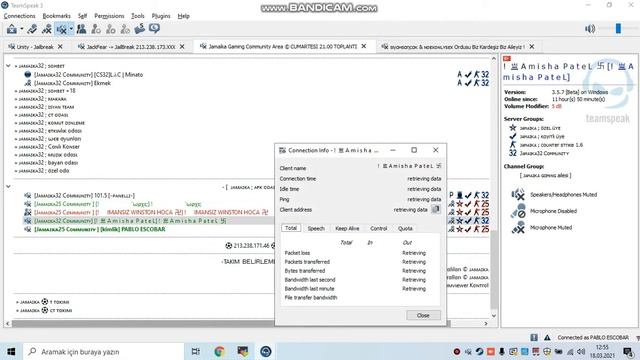Adjust the blue volume slider handle
This screenshot has height=360, width=640.
[x=618, y=28]
